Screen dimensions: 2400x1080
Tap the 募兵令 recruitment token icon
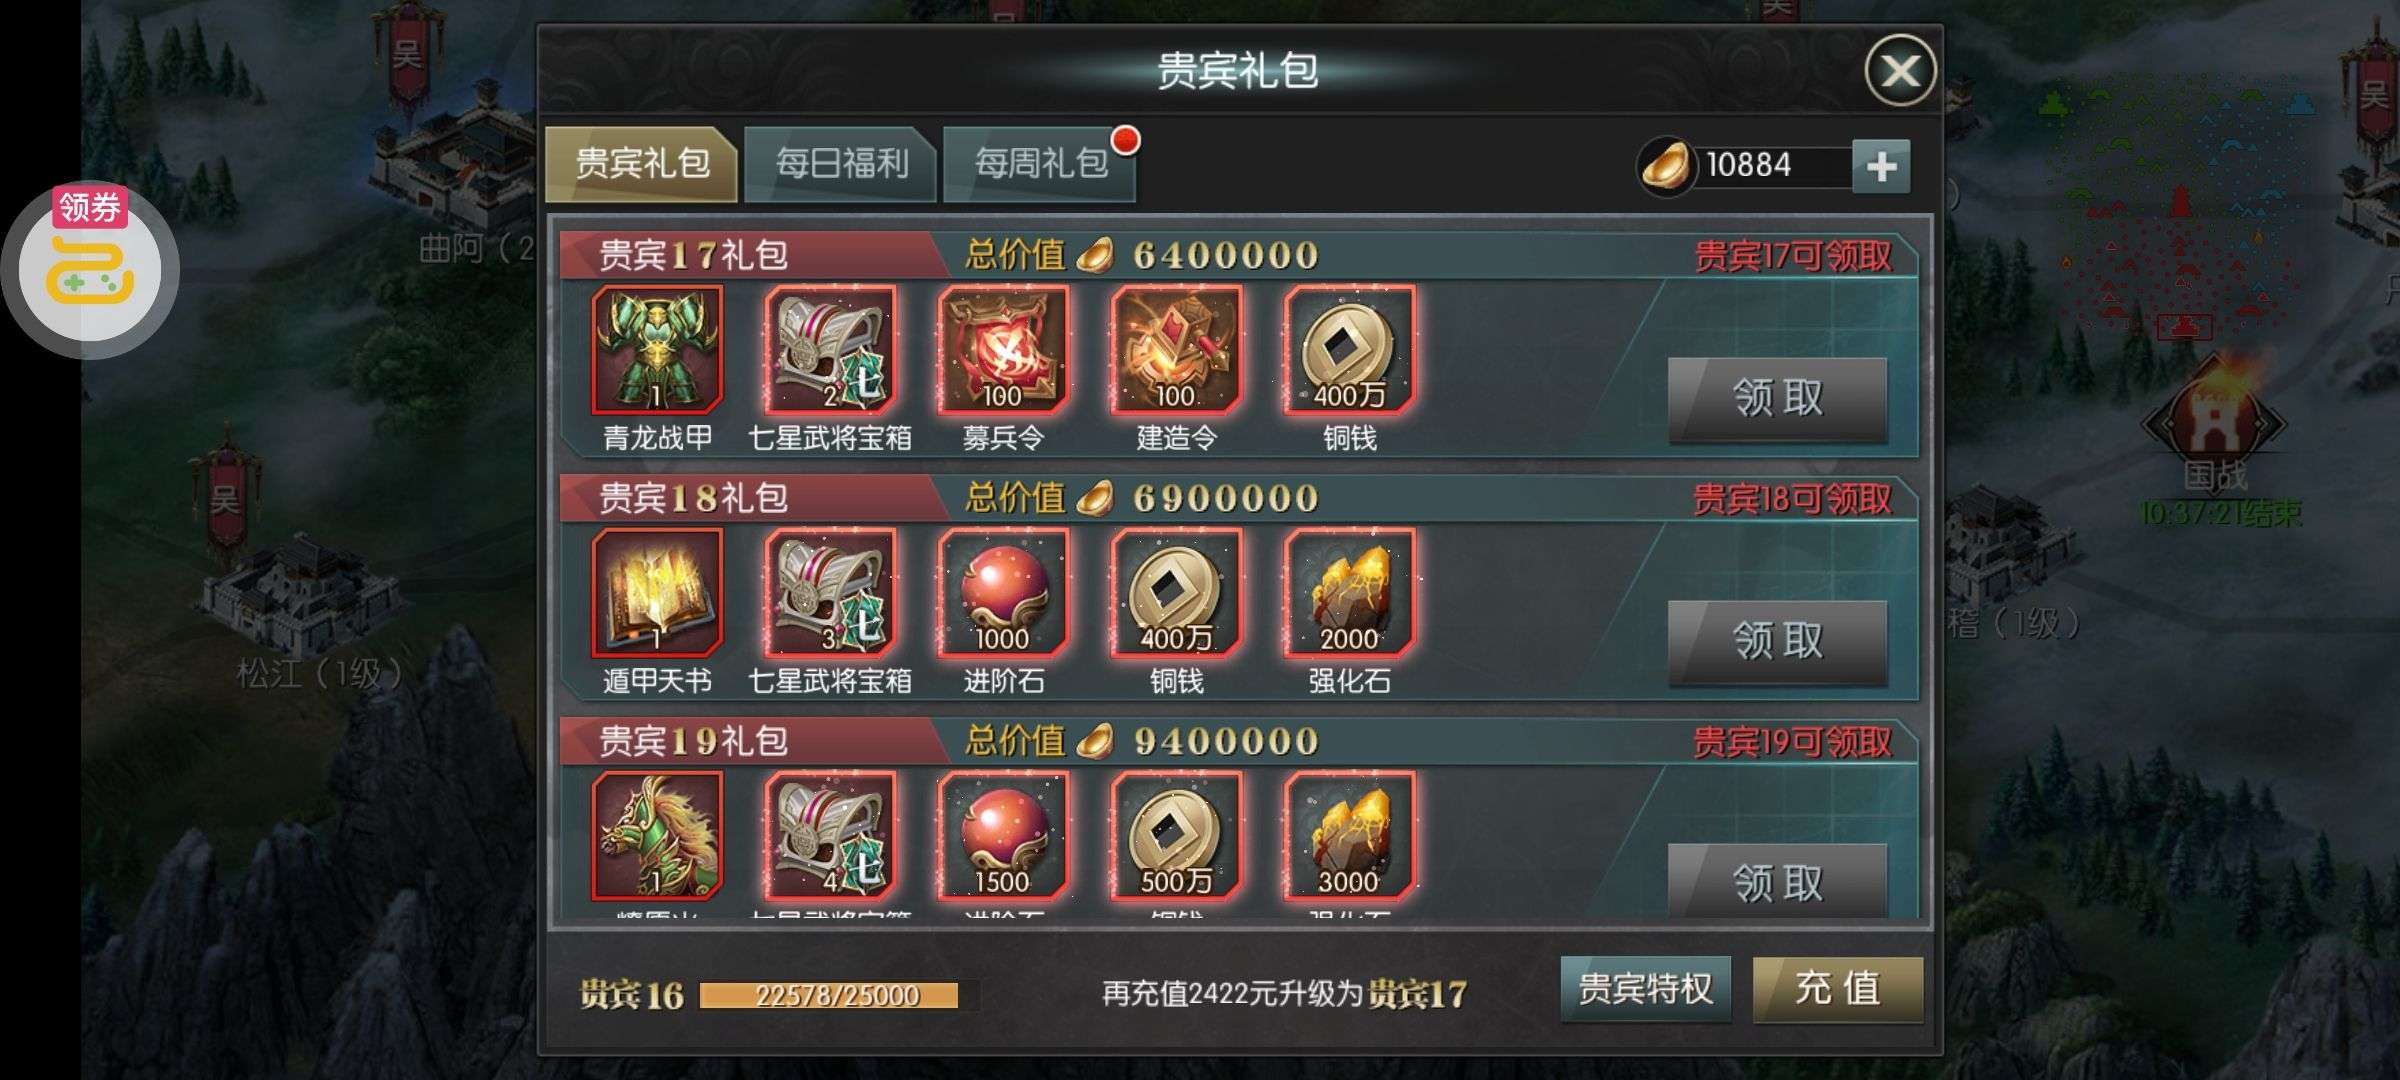coord(1003,350)
